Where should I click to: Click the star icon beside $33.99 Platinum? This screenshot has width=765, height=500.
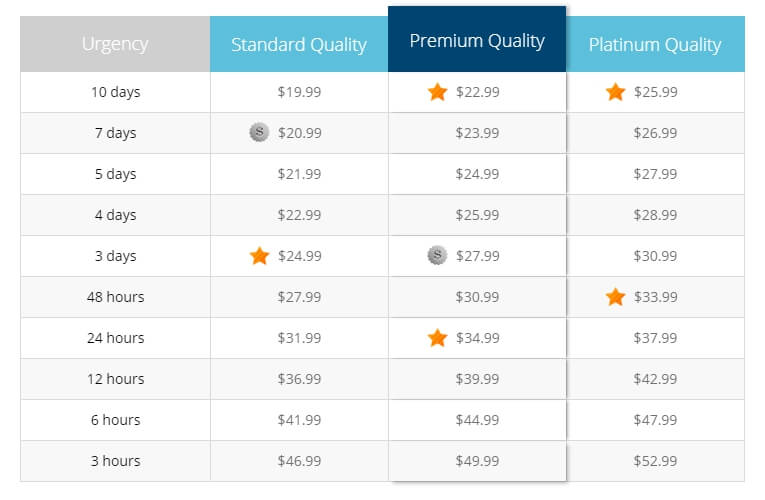click(x=615, y=297)
